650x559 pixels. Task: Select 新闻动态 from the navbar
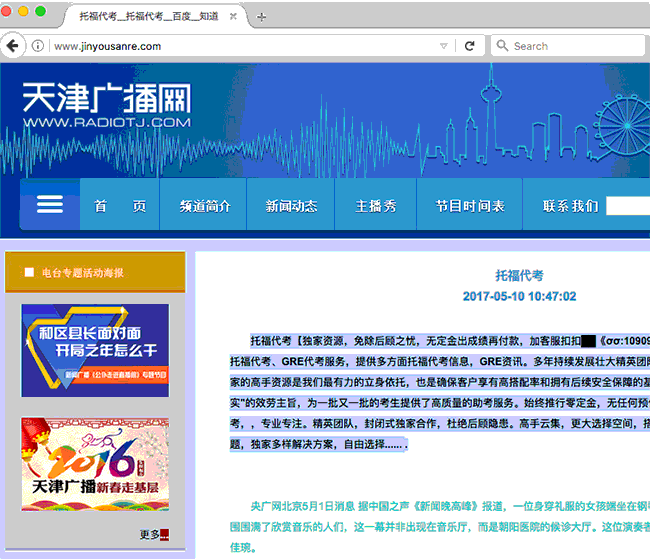pos(291,206)
